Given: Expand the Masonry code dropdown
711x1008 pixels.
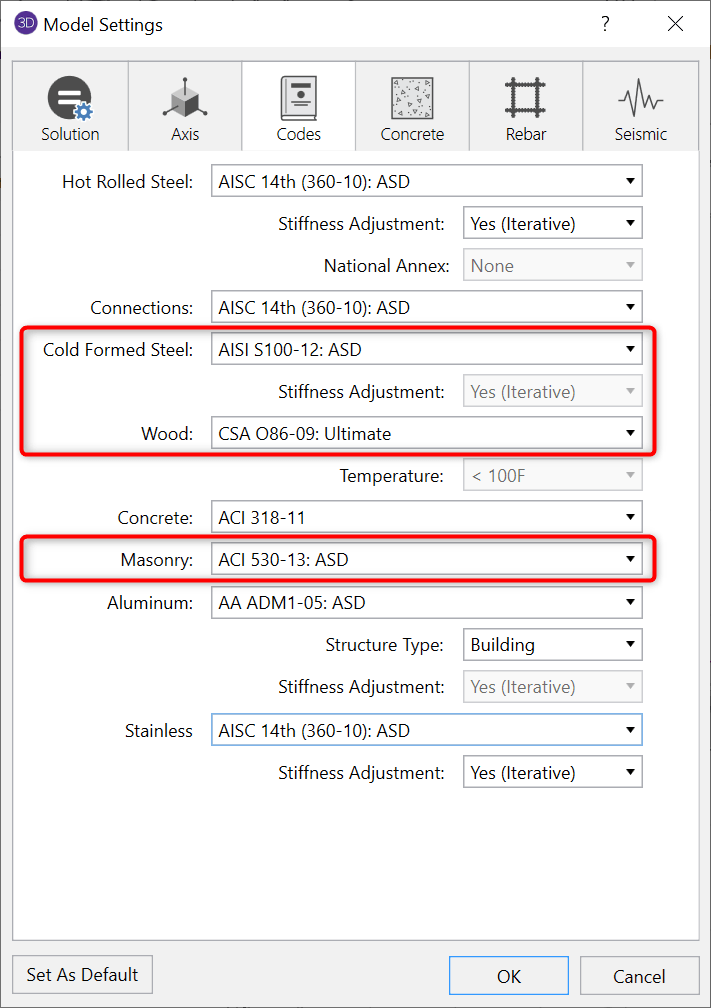Looking at the screenshot, I should 426,560.
